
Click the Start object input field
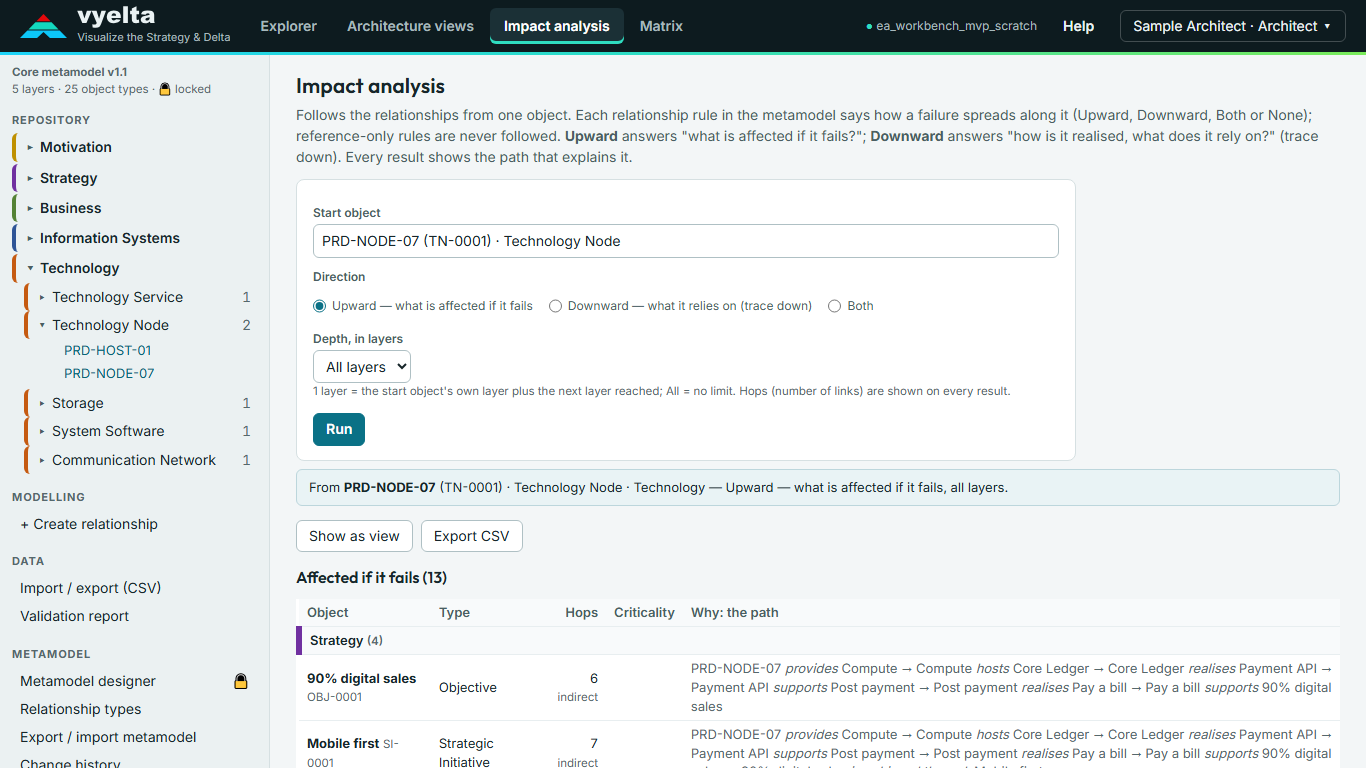coord(685,241)
